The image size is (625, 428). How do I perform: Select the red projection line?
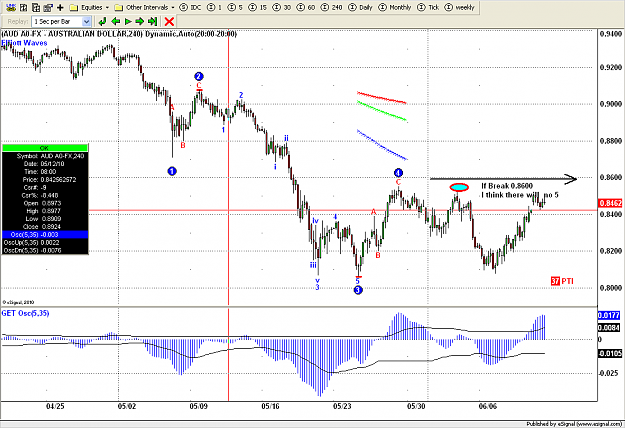381,98
